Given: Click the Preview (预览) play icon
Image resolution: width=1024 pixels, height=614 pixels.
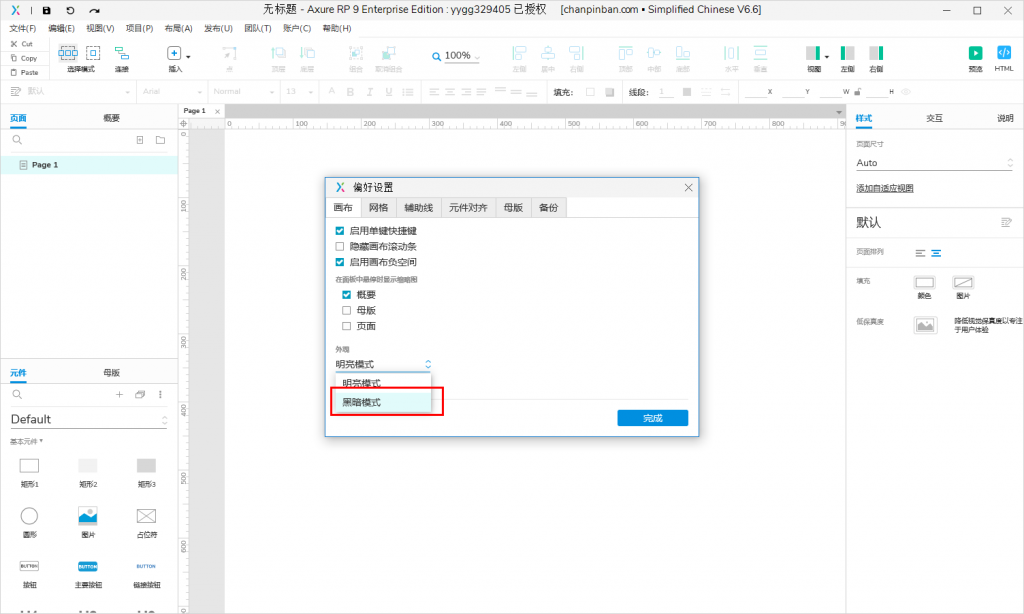Looking at the screenshot, I should tap(975, 53).
